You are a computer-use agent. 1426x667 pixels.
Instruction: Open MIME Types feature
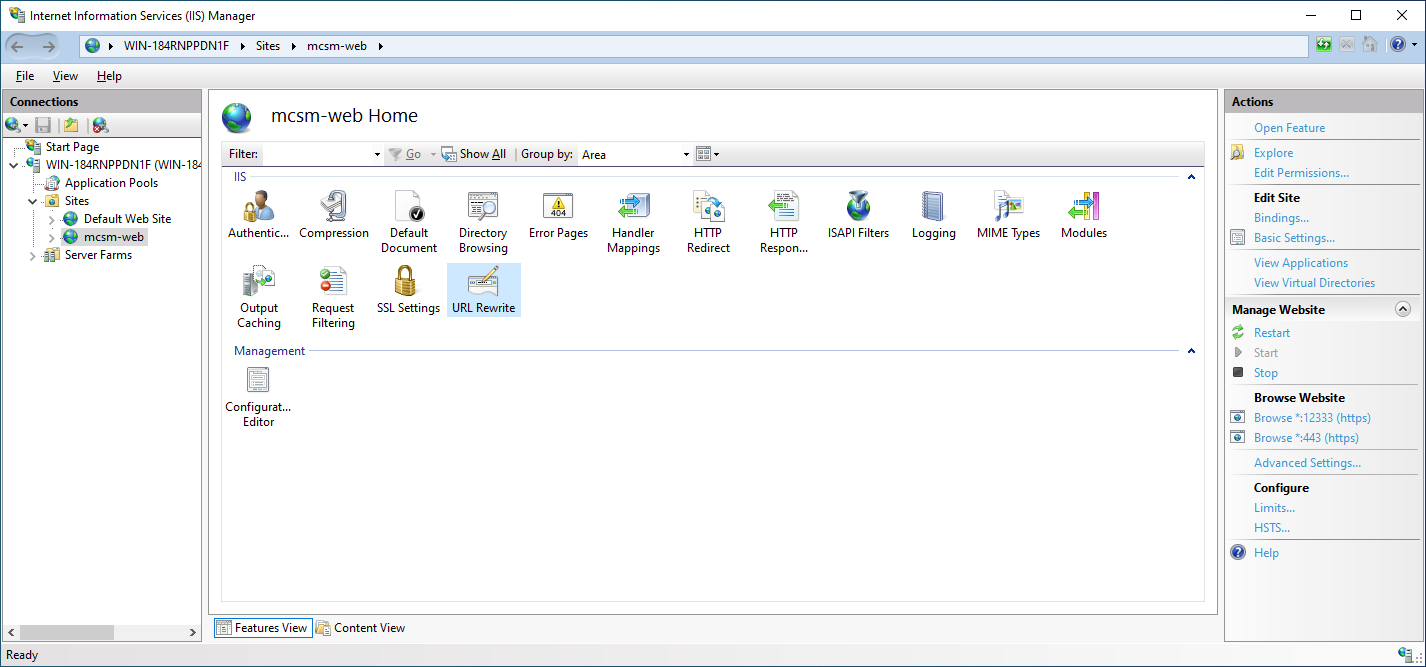(x=1008, y=215)
